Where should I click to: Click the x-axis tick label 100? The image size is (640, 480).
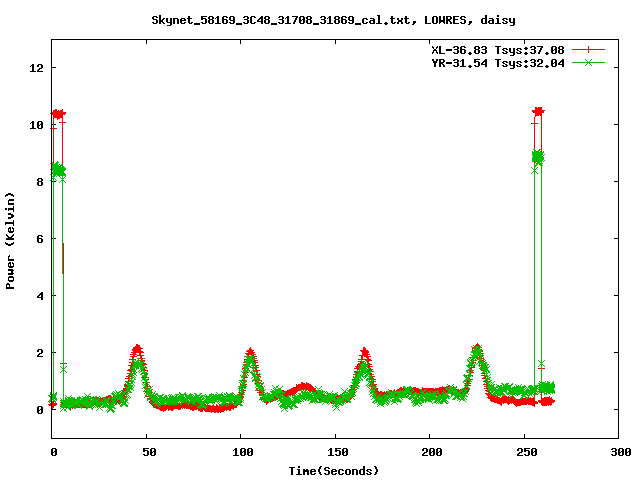coord(243,452)
